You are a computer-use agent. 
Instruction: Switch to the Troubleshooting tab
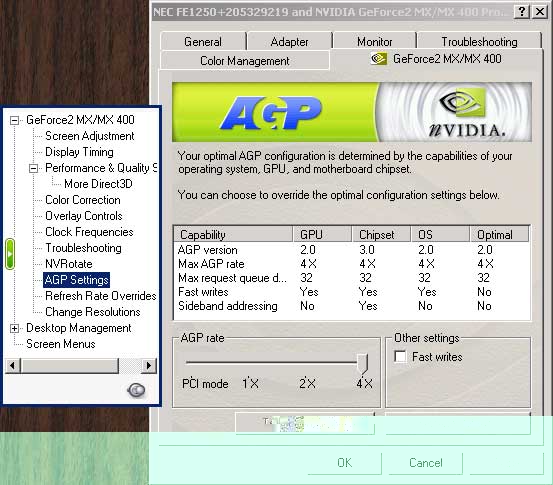tap(479, 42)
